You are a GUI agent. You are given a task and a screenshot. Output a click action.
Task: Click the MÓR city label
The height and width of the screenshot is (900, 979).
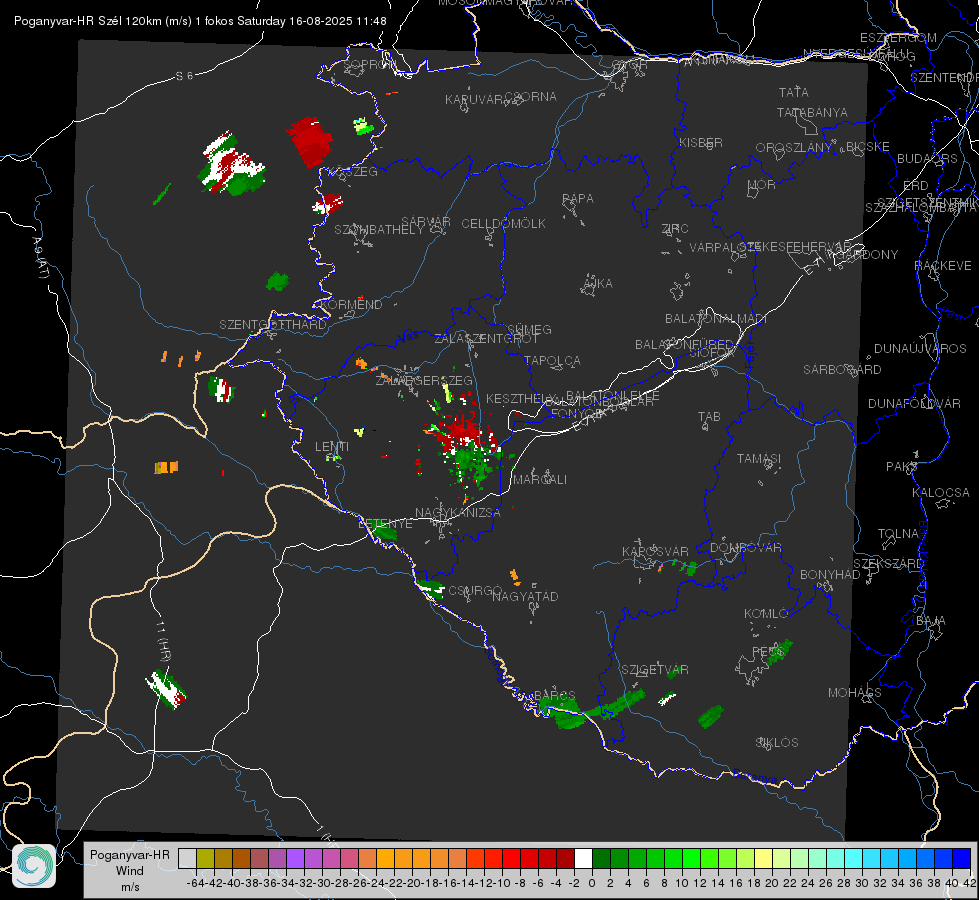tap(762, 185)
